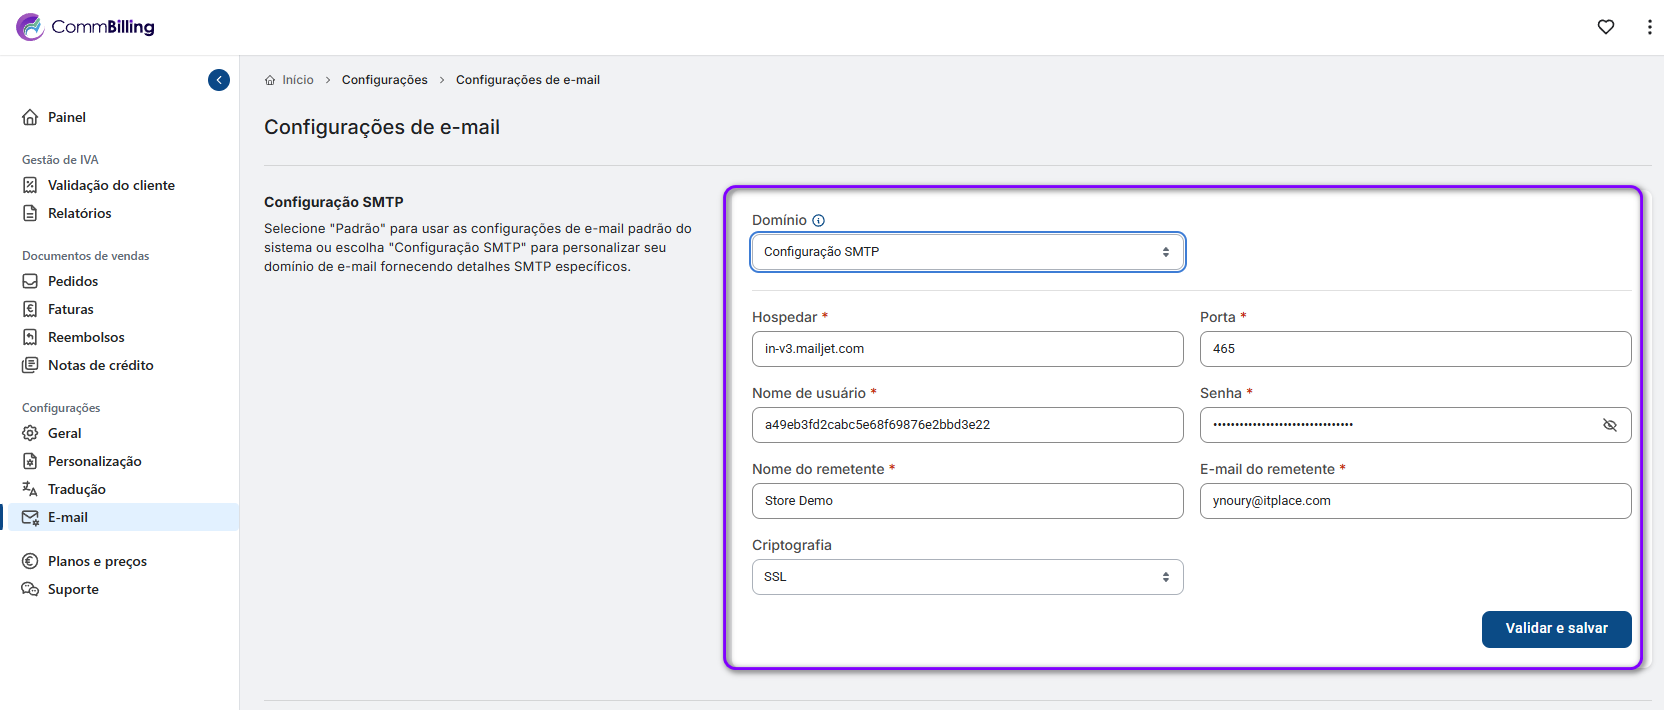Click the heart favorites icon
This screenshot has height=710, width=1664.
pos(1606,27)
